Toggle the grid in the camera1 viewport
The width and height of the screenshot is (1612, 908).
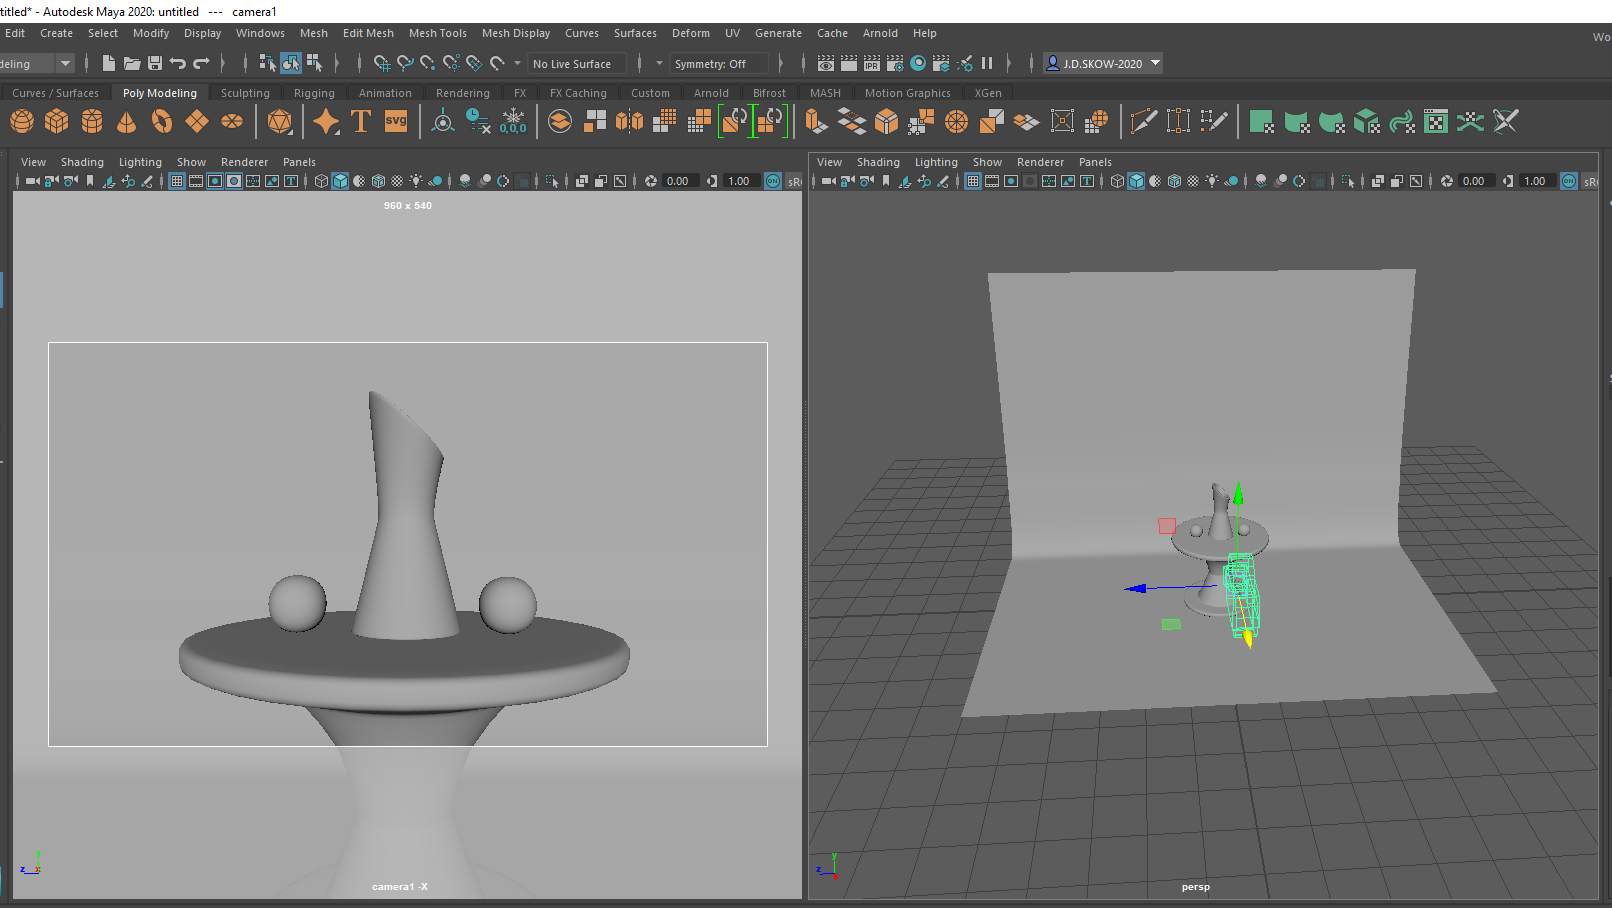coord(177,181)
